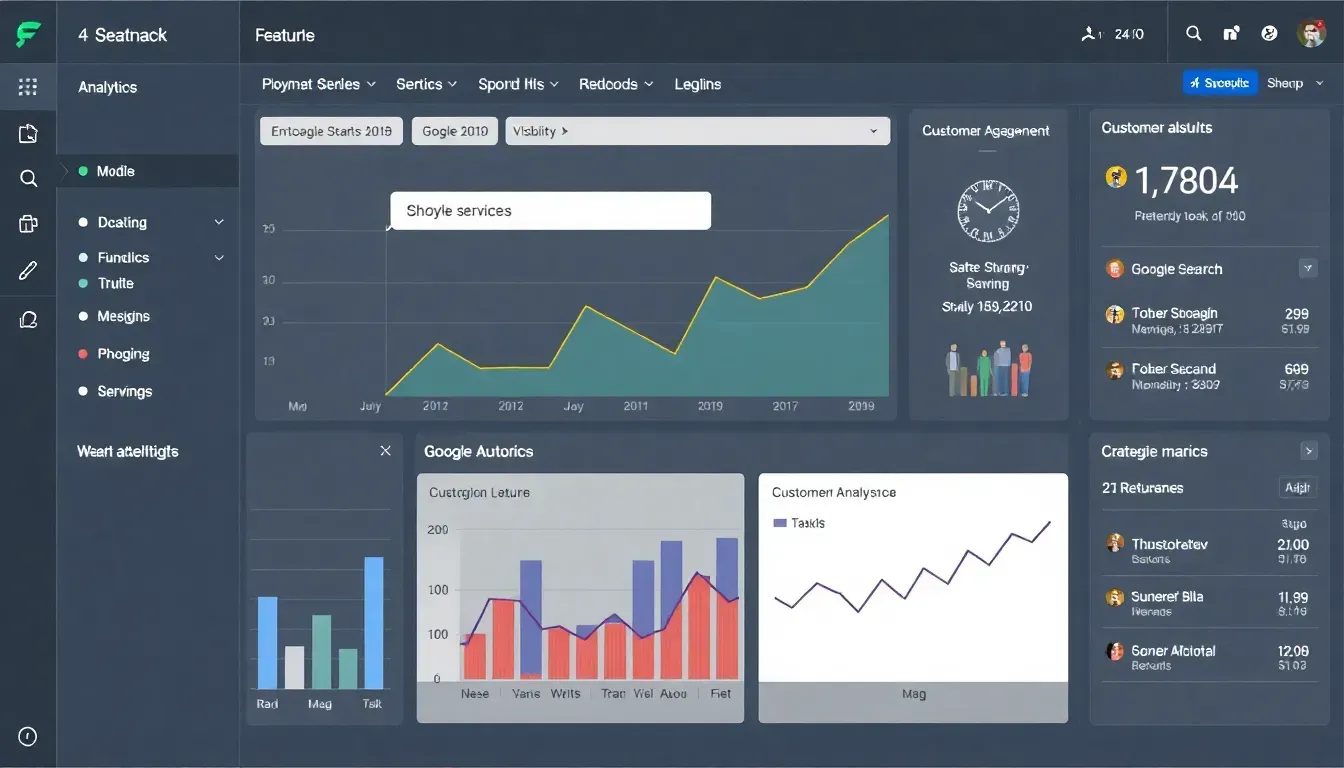Click the blue Scveults button

[1219, 83]
